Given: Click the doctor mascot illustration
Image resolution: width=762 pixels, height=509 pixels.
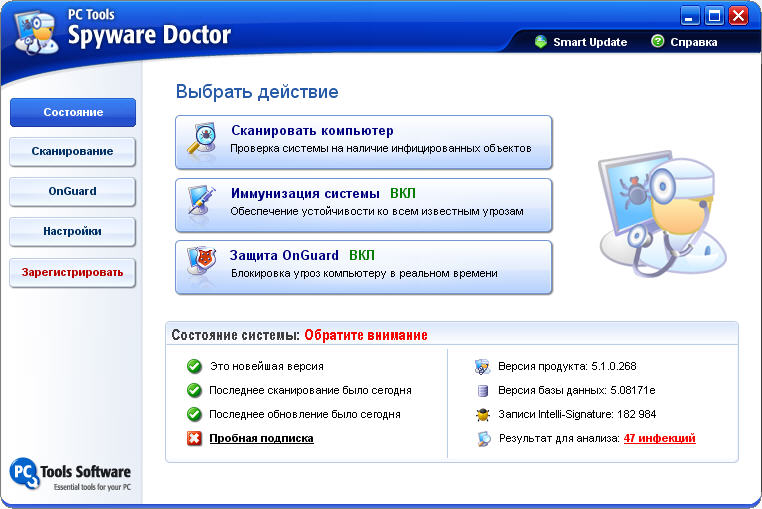Looking at the screenshot, I should [x=662, y=214].
